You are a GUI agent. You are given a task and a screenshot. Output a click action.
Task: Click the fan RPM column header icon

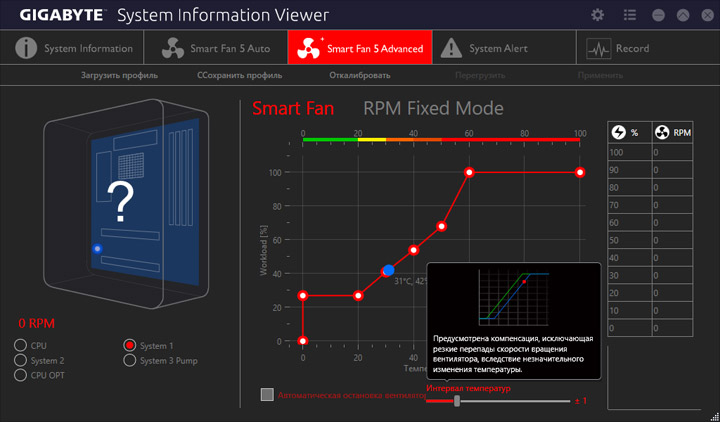tap(663, 133)
